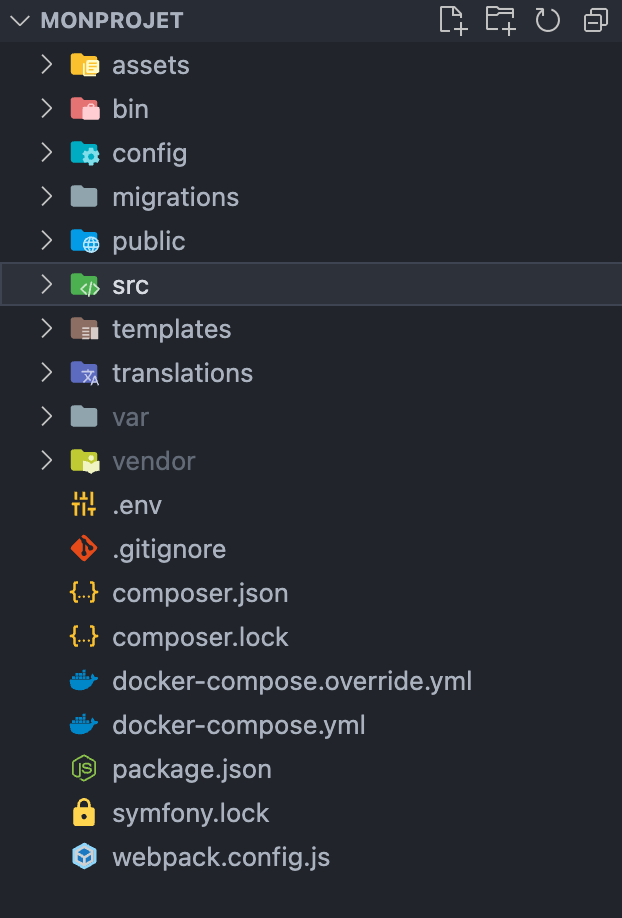This screenshot has width=622, height=918.
Task: Open the composer.lock file
Action: click(x=200, y=637)
